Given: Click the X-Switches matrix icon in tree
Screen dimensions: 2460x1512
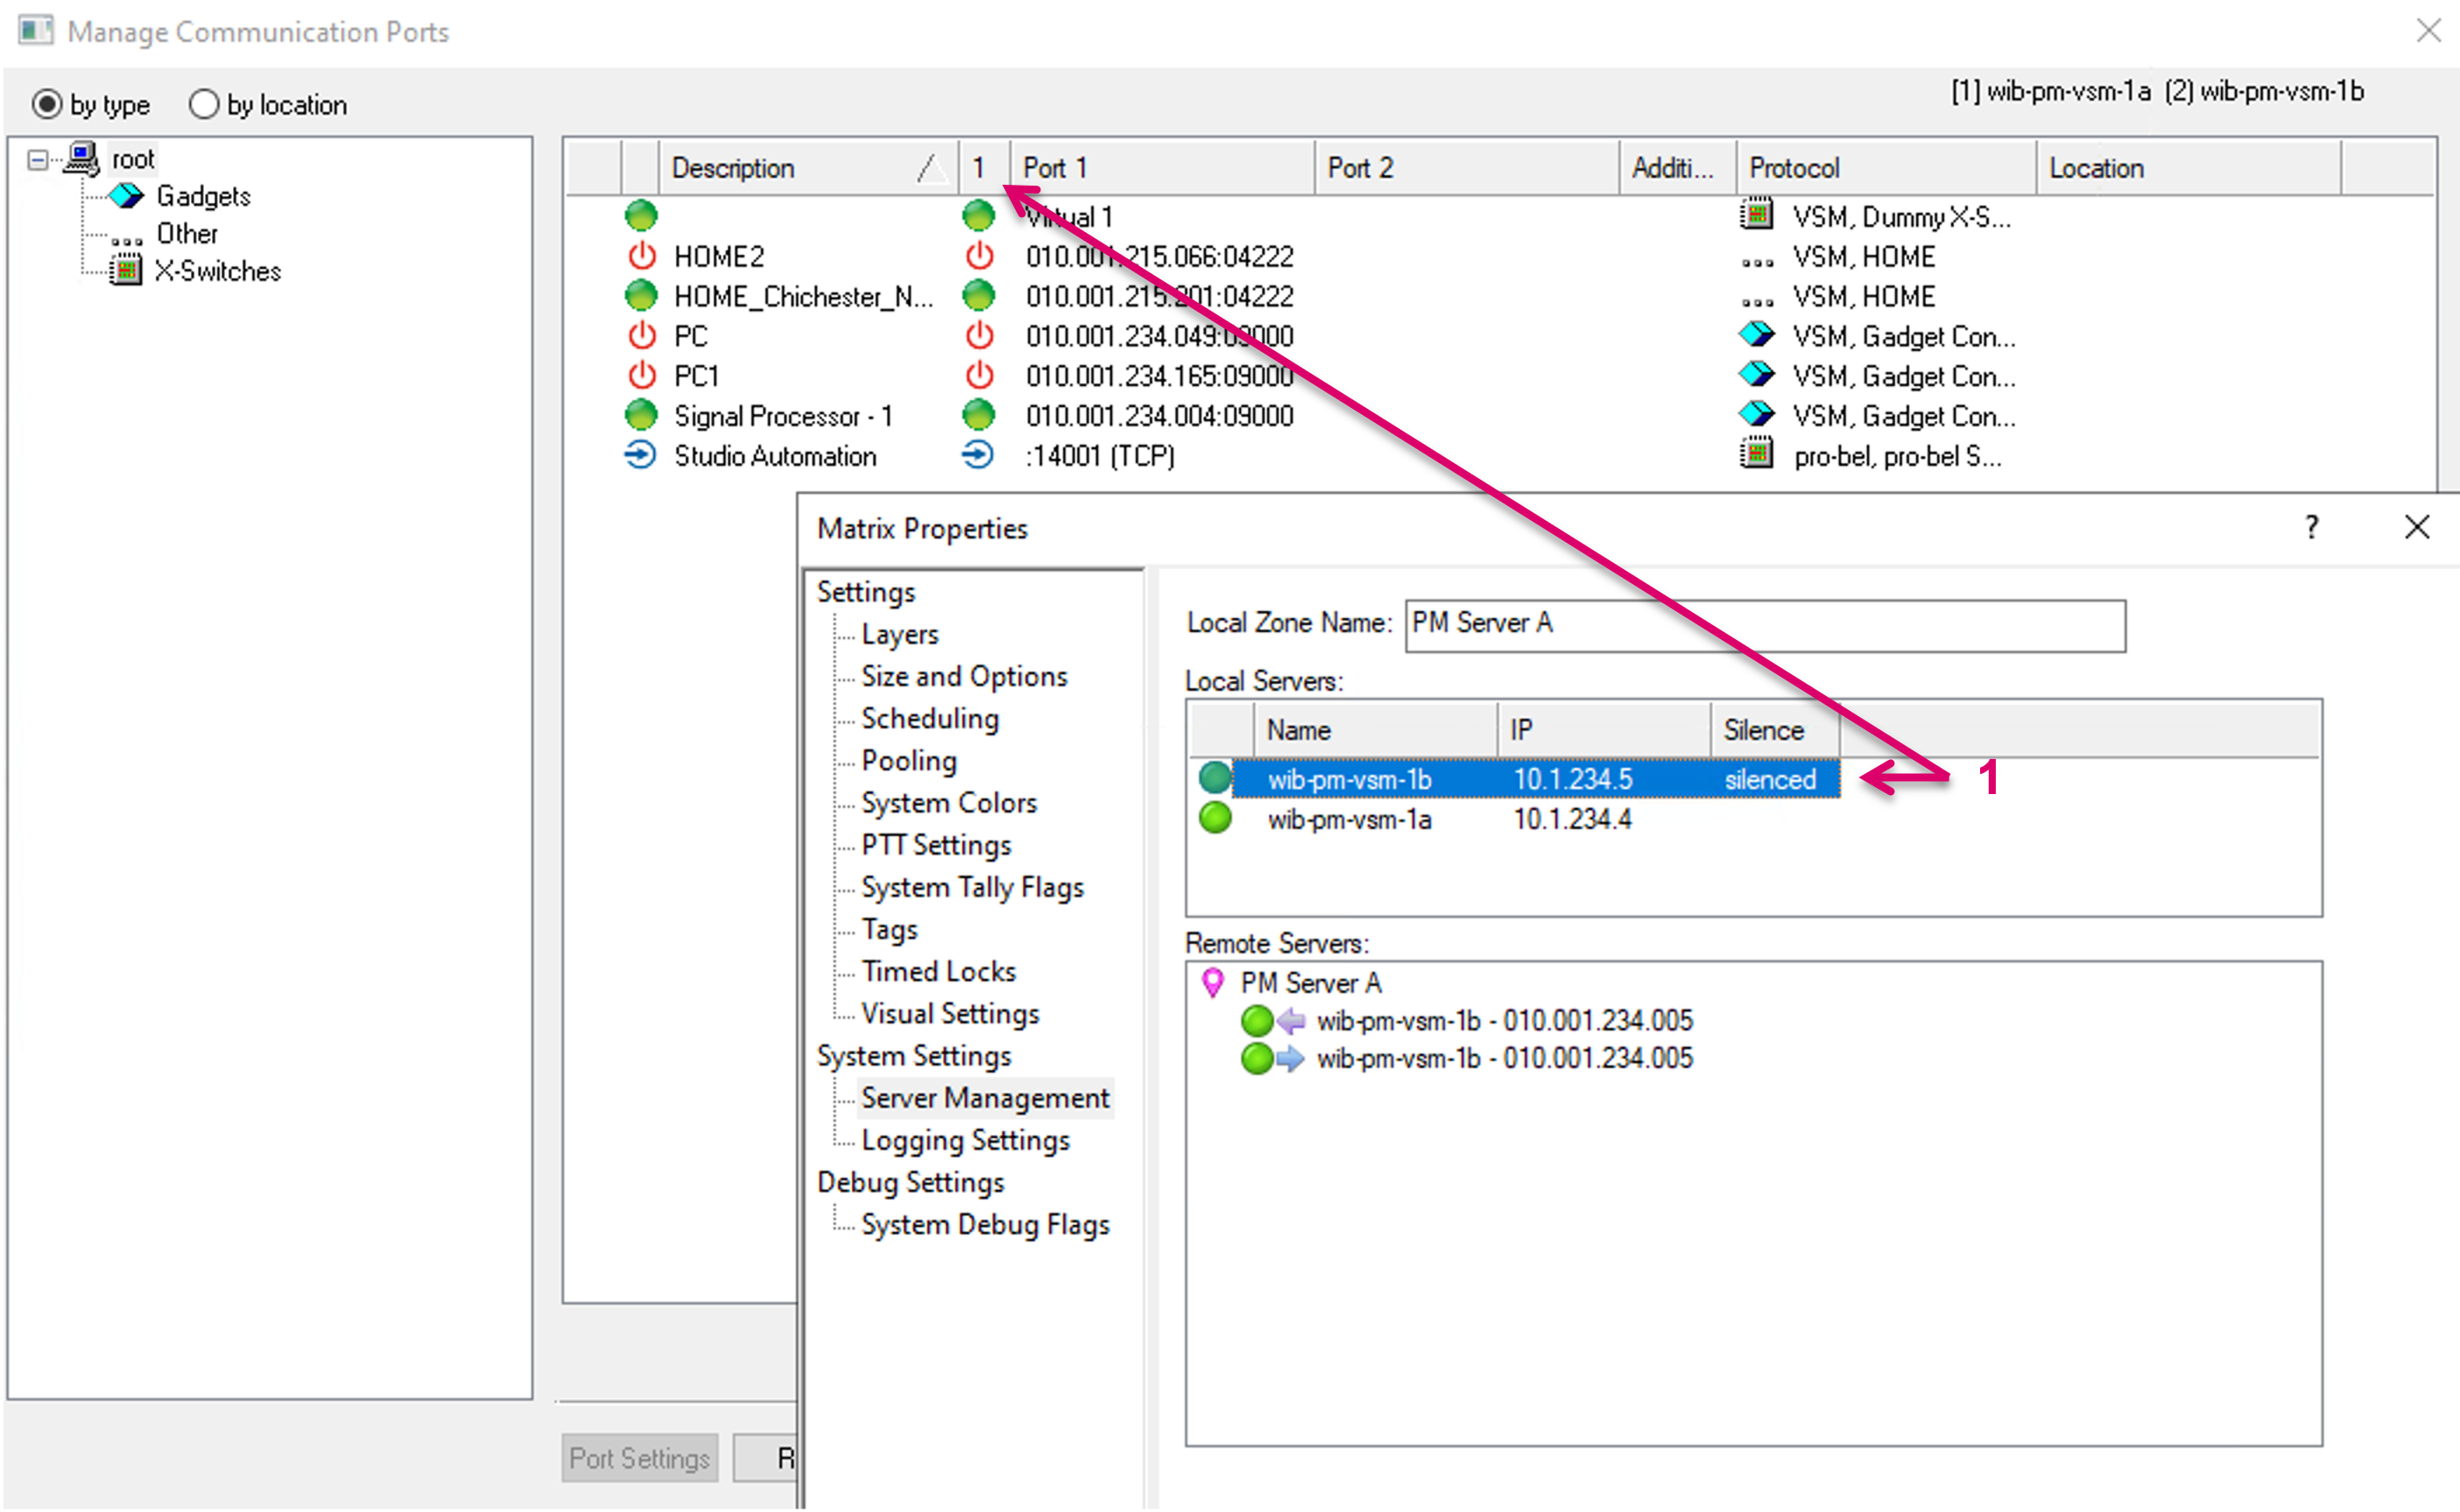Looking at the screenshot, I should [x=126, y=271].
